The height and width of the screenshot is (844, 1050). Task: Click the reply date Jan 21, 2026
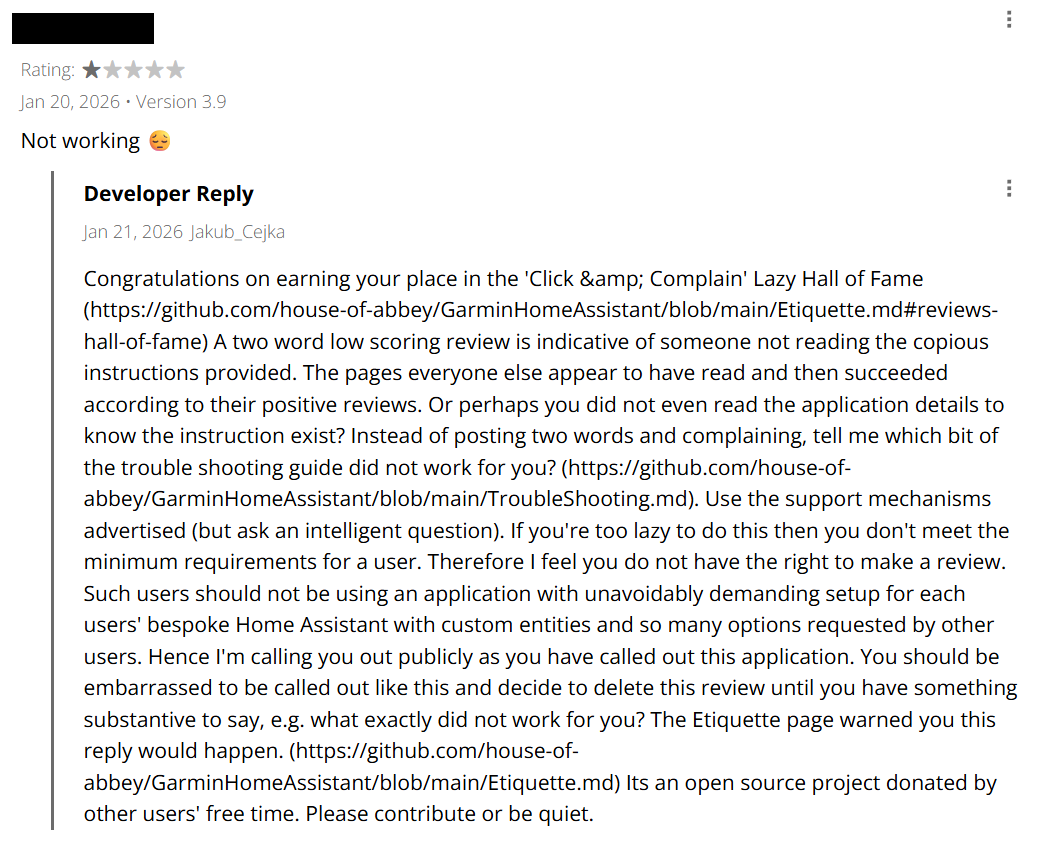tap(133, 232)
